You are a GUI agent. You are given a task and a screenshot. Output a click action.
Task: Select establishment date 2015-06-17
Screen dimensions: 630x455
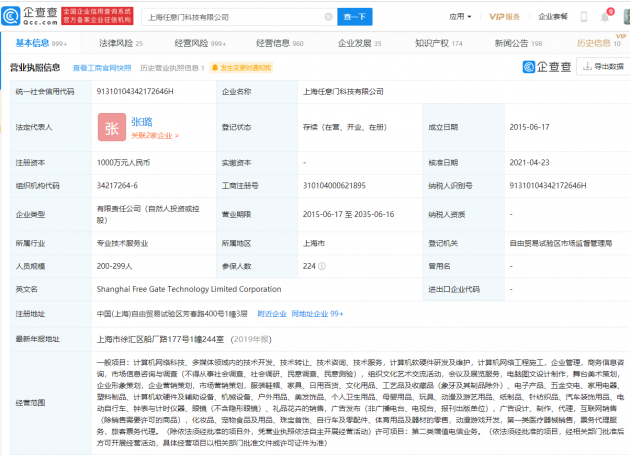click(x=529, y=127)
